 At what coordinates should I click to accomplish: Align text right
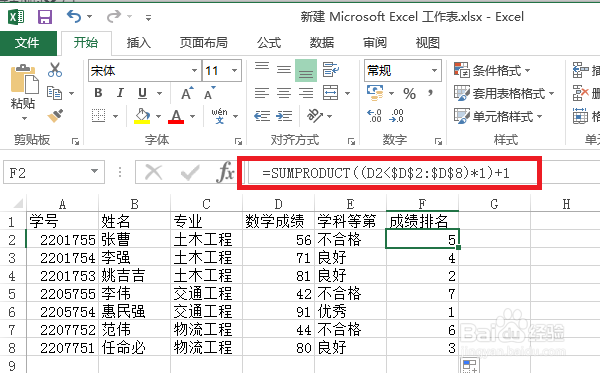coord(306,93)
